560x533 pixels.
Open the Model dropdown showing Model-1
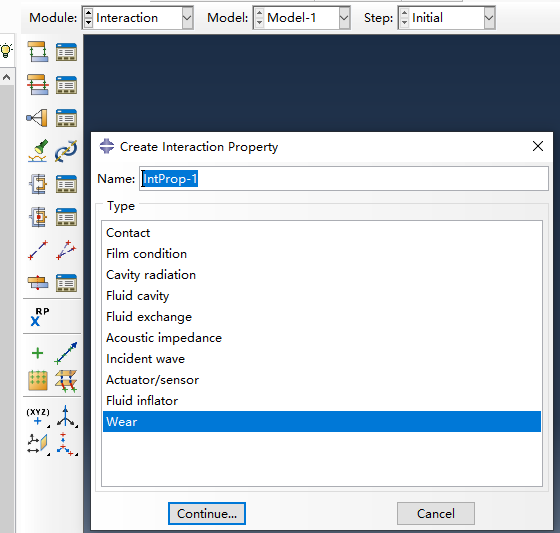(301, 18)
